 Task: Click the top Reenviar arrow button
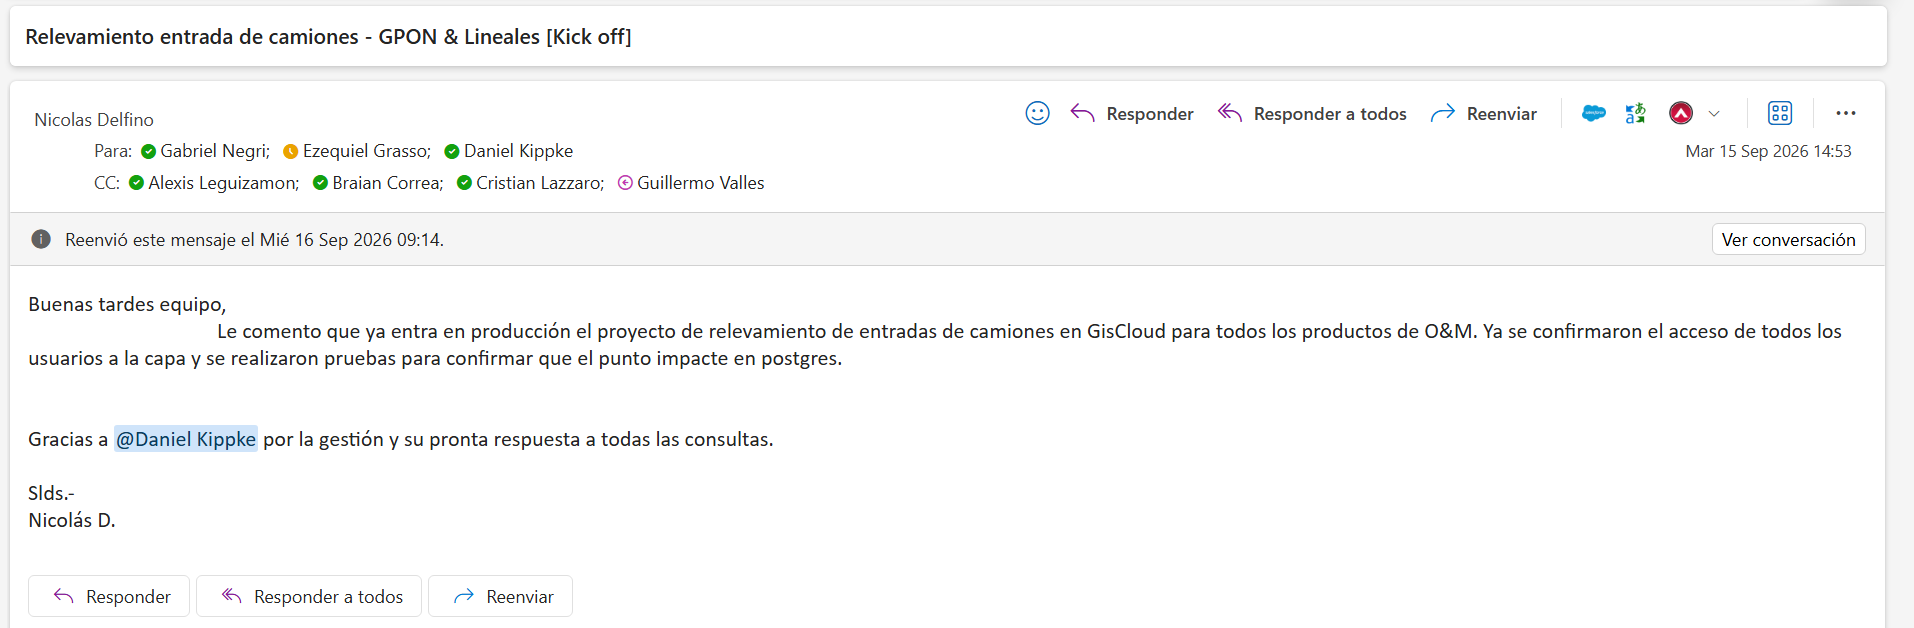pyautogui.click(x=1483, y=113)
